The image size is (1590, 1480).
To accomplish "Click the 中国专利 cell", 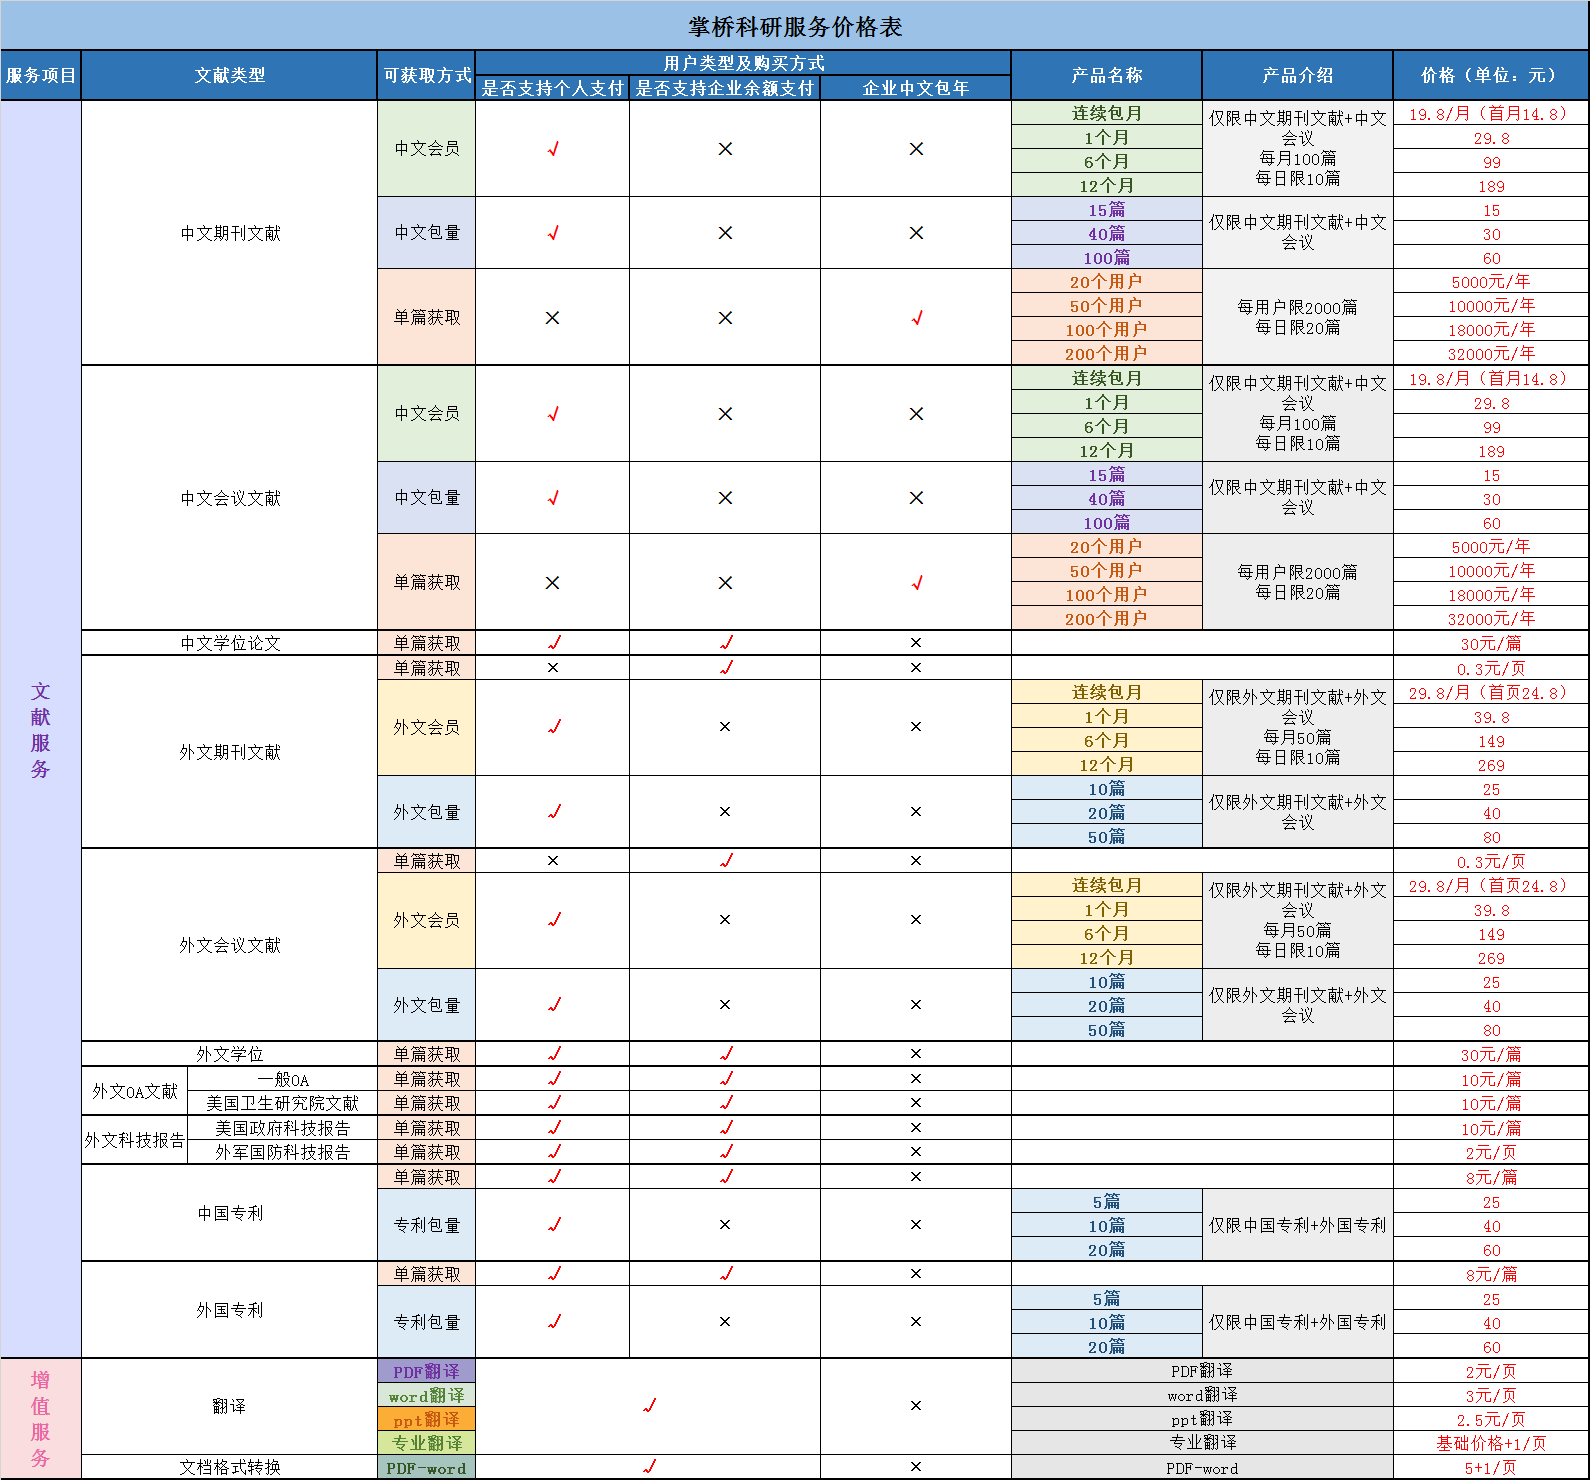I will click(229, 1213).
